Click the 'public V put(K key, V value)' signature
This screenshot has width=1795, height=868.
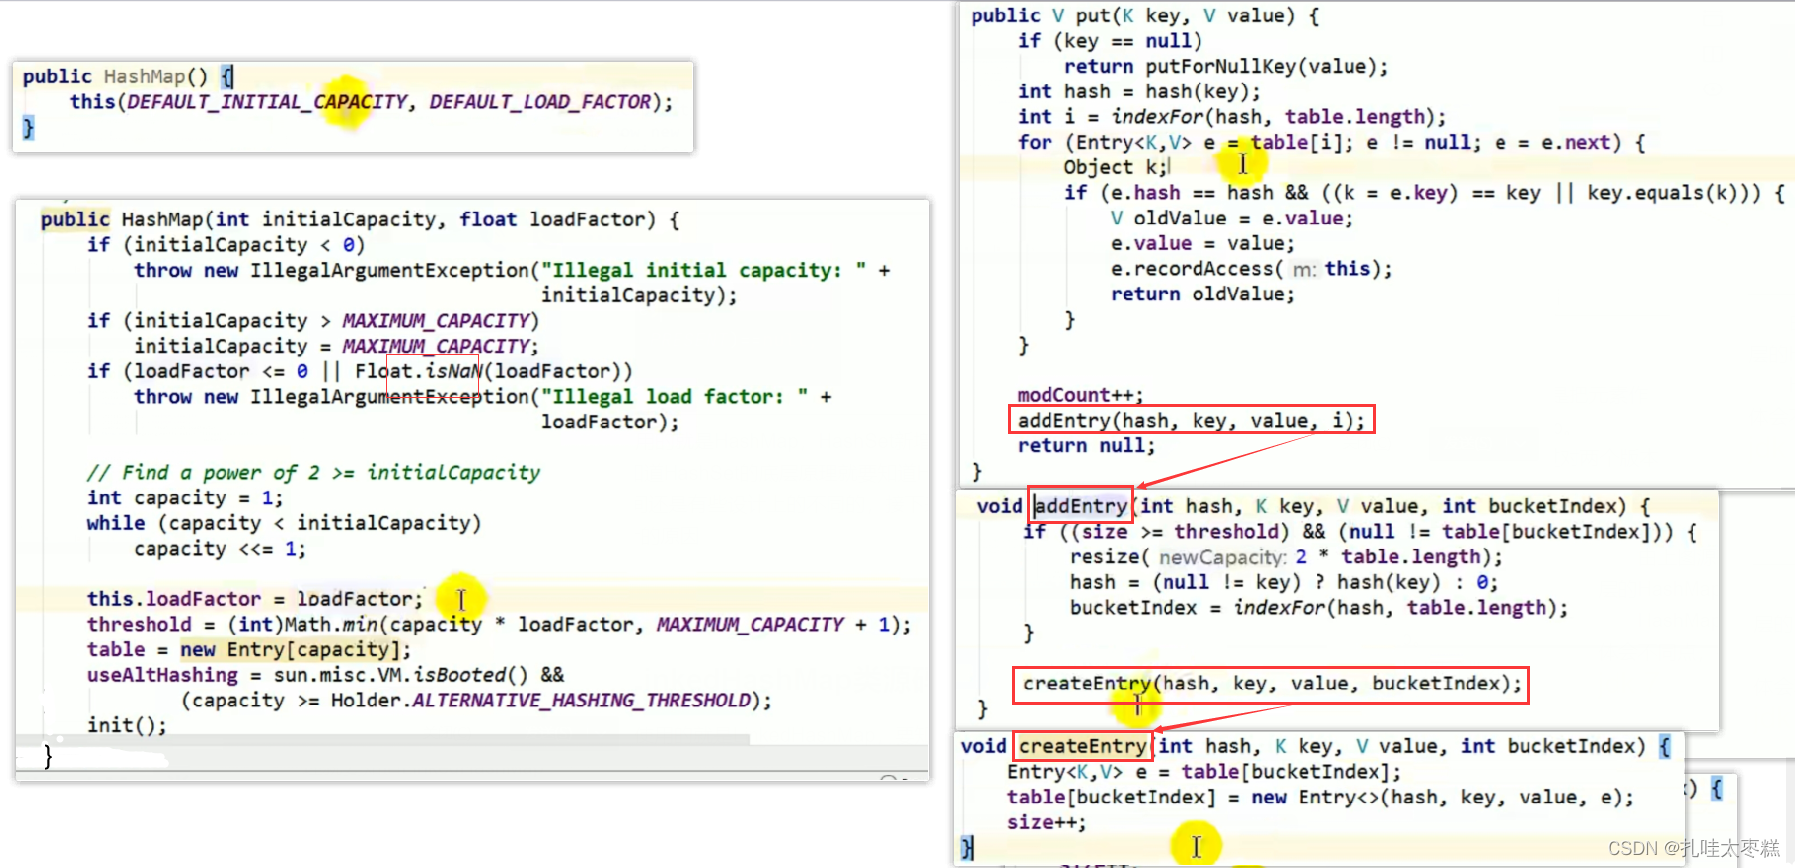(1146, 16)
